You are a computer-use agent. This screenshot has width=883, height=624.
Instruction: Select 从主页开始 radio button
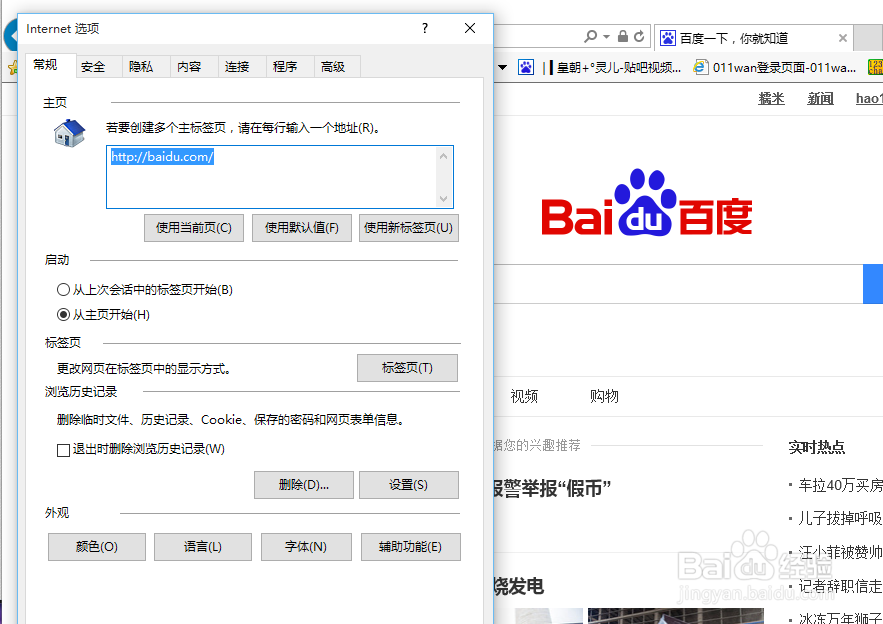pyautogui.click(x=63, y=314)
